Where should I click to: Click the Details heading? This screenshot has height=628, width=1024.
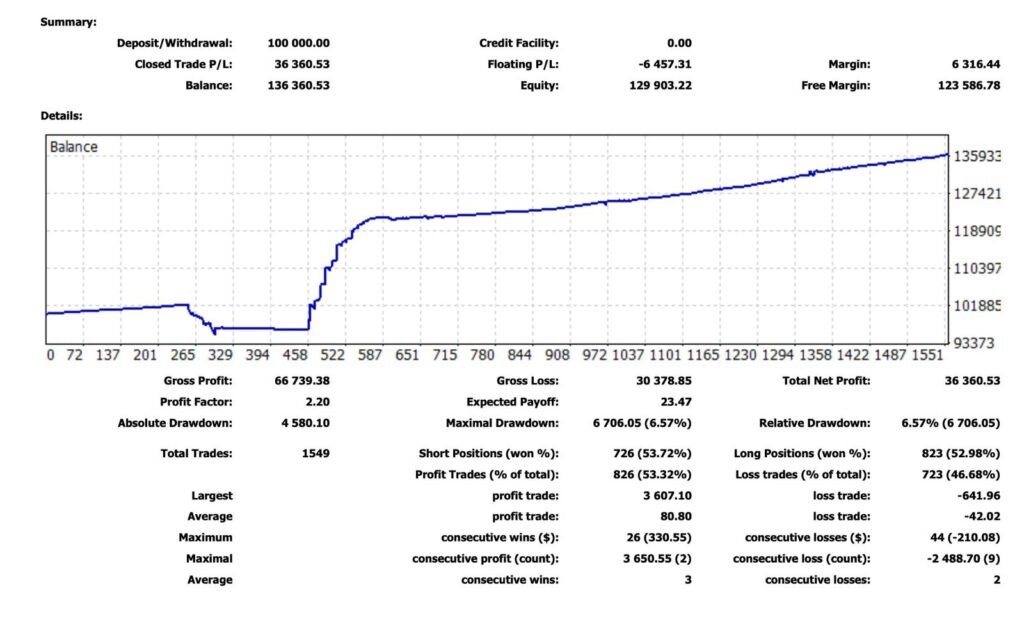(x=61, y=116)
